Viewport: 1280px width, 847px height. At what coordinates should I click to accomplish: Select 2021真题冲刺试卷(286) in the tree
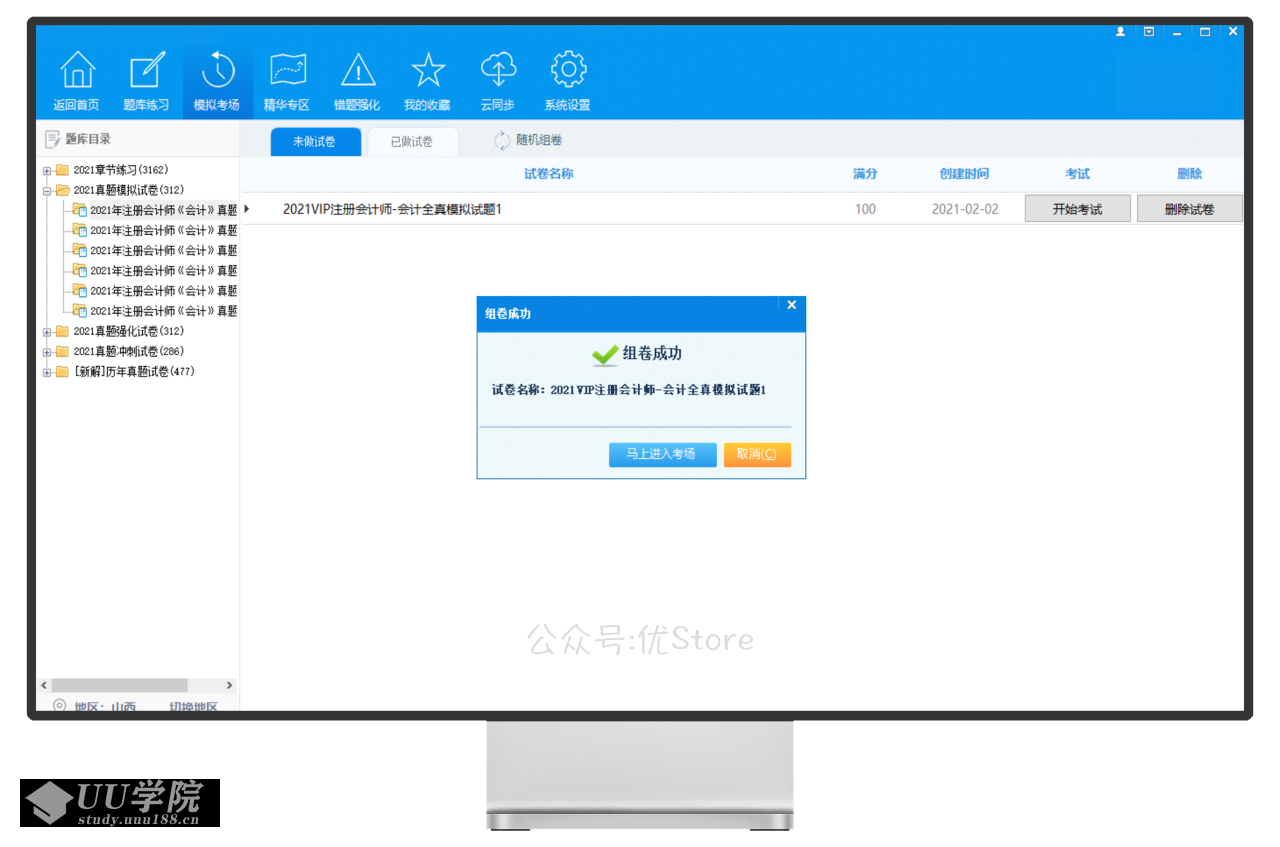point(128,351)
